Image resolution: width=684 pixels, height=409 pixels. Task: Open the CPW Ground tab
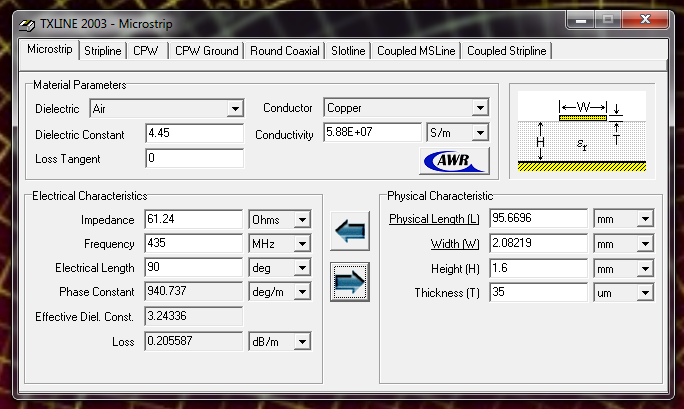206,51
